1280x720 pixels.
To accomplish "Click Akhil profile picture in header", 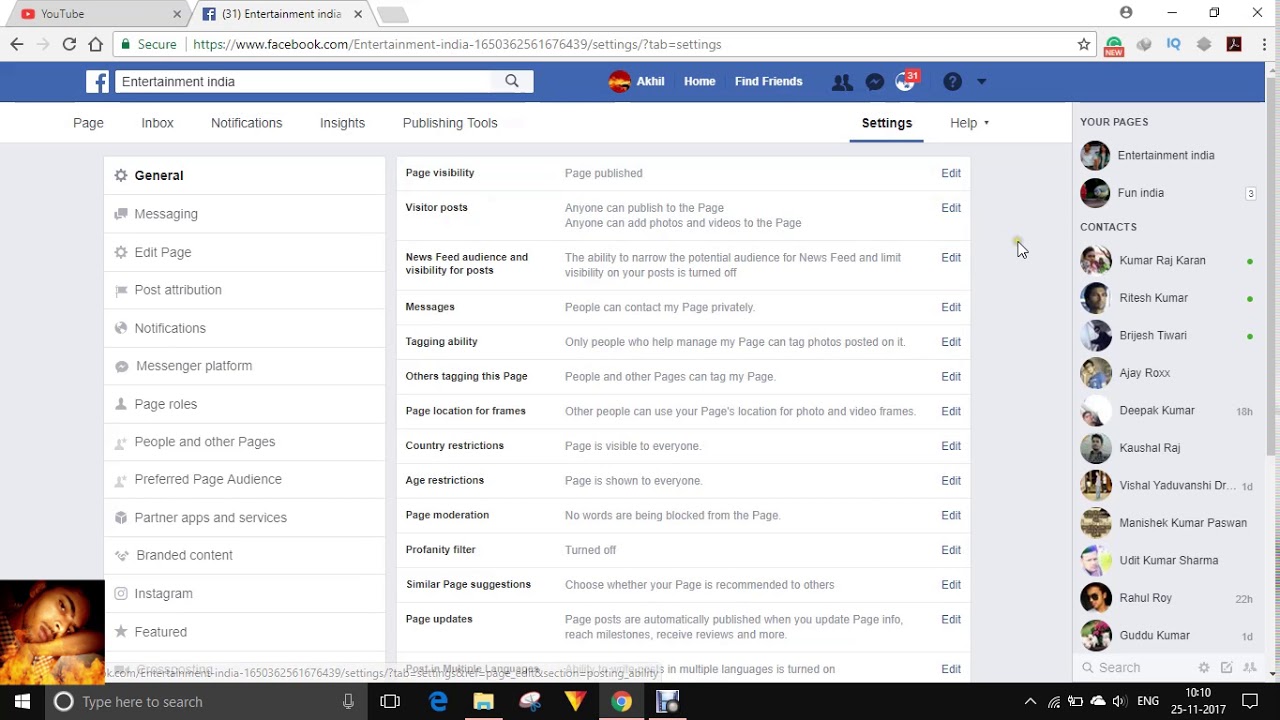I will (619, 82).
